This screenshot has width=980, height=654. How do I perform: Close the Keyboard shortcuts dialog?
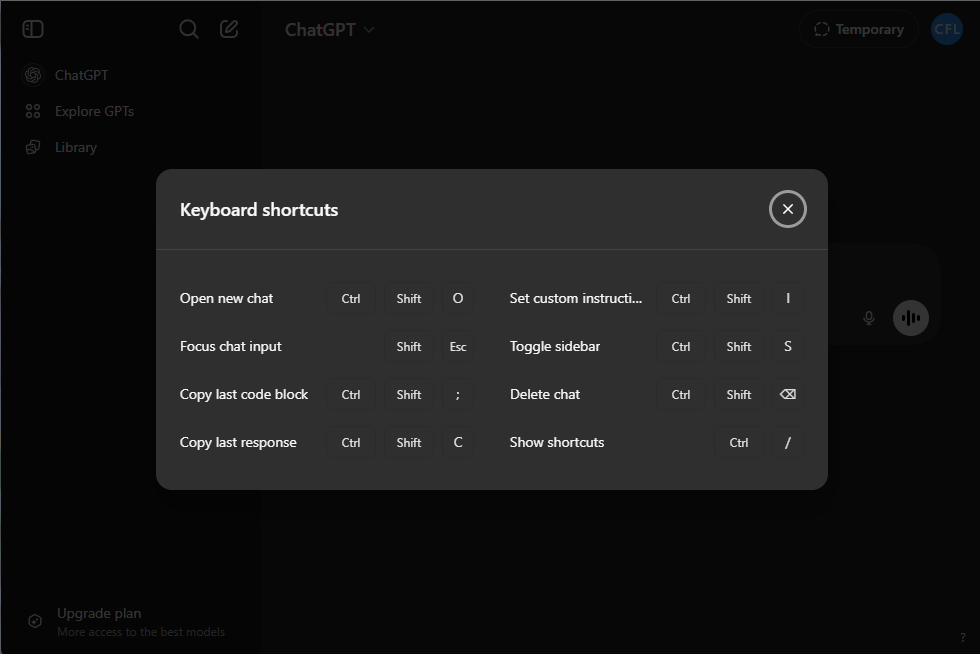pyautogui.click(x=788, y=209)
